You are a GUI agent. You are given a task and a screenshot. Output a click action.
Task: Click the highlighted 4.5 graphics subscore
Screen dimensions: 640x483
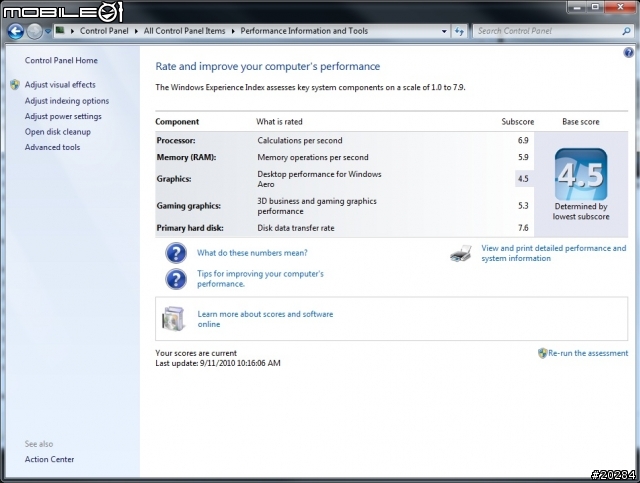point(523,179)
